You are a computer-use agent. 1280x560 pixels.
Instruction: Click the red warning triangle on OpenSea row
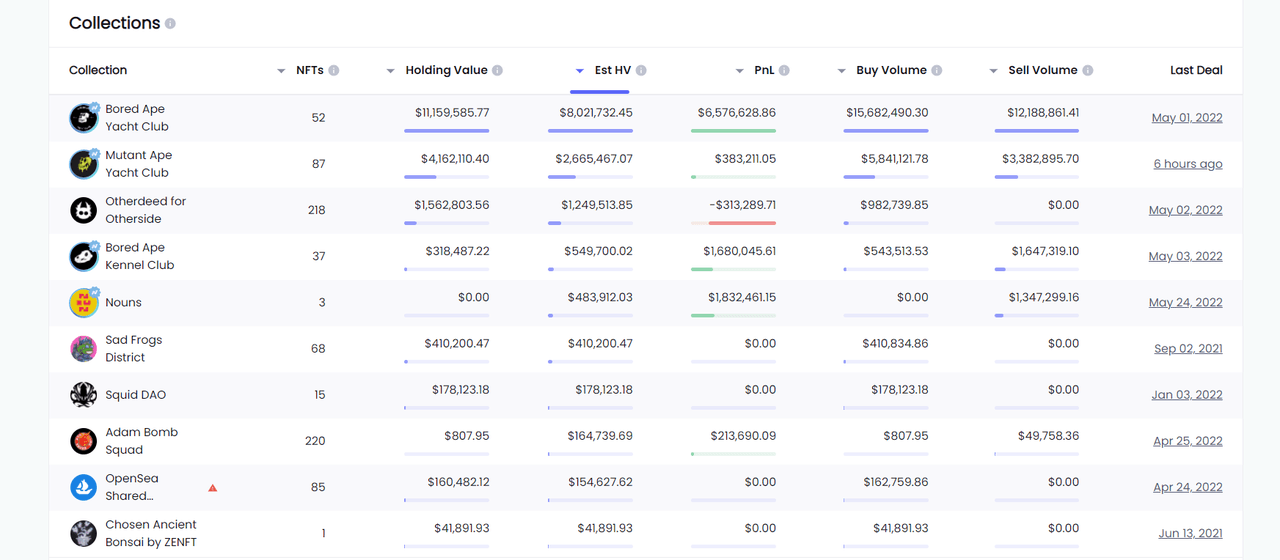point(212,488)
